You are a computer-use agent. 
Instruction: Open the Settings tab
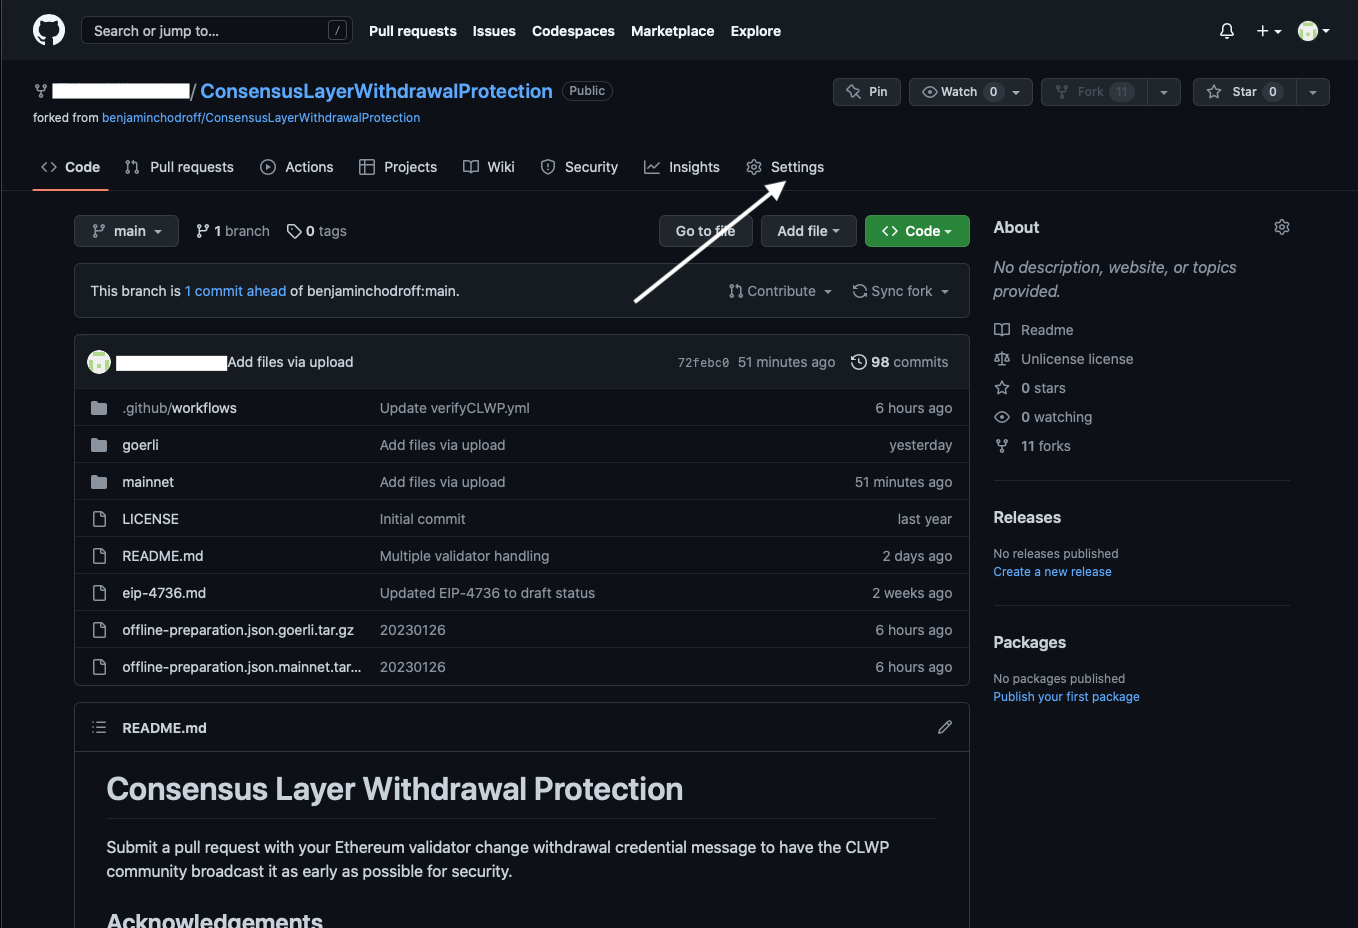[x=785, y=167]
